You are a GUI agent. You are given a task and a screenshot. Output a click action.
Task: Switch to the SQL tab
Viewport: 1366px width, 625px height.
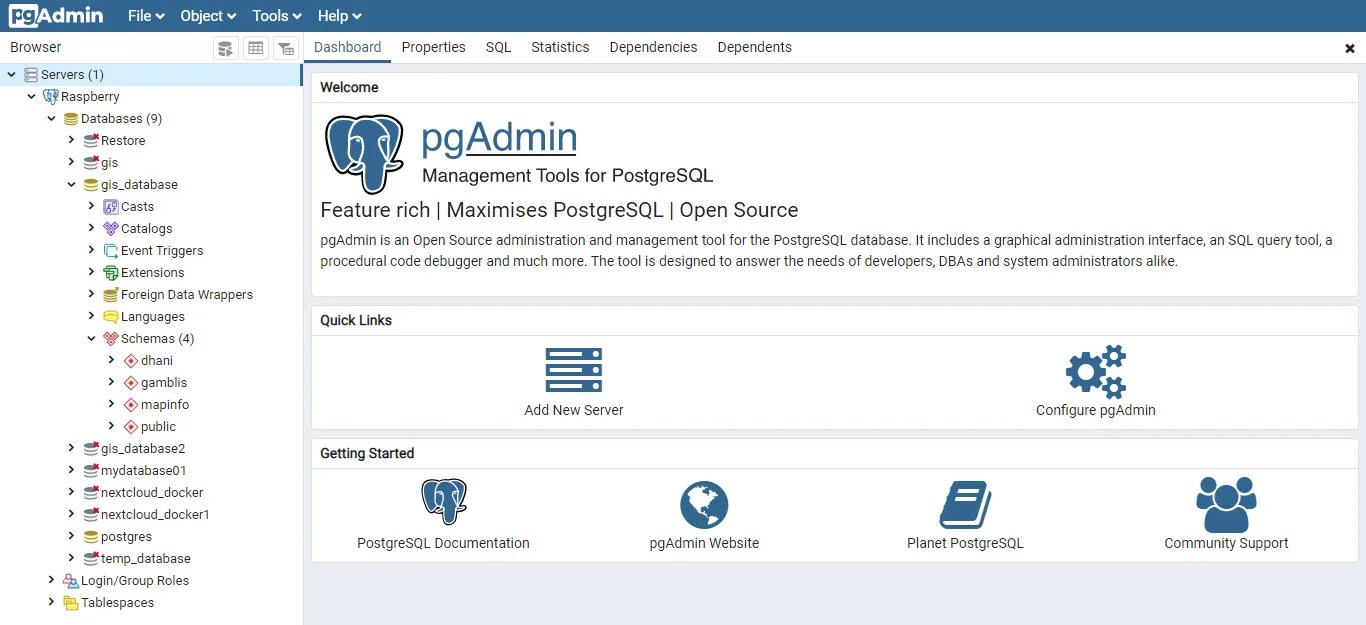pyautogui.click(x=498, y=47)
